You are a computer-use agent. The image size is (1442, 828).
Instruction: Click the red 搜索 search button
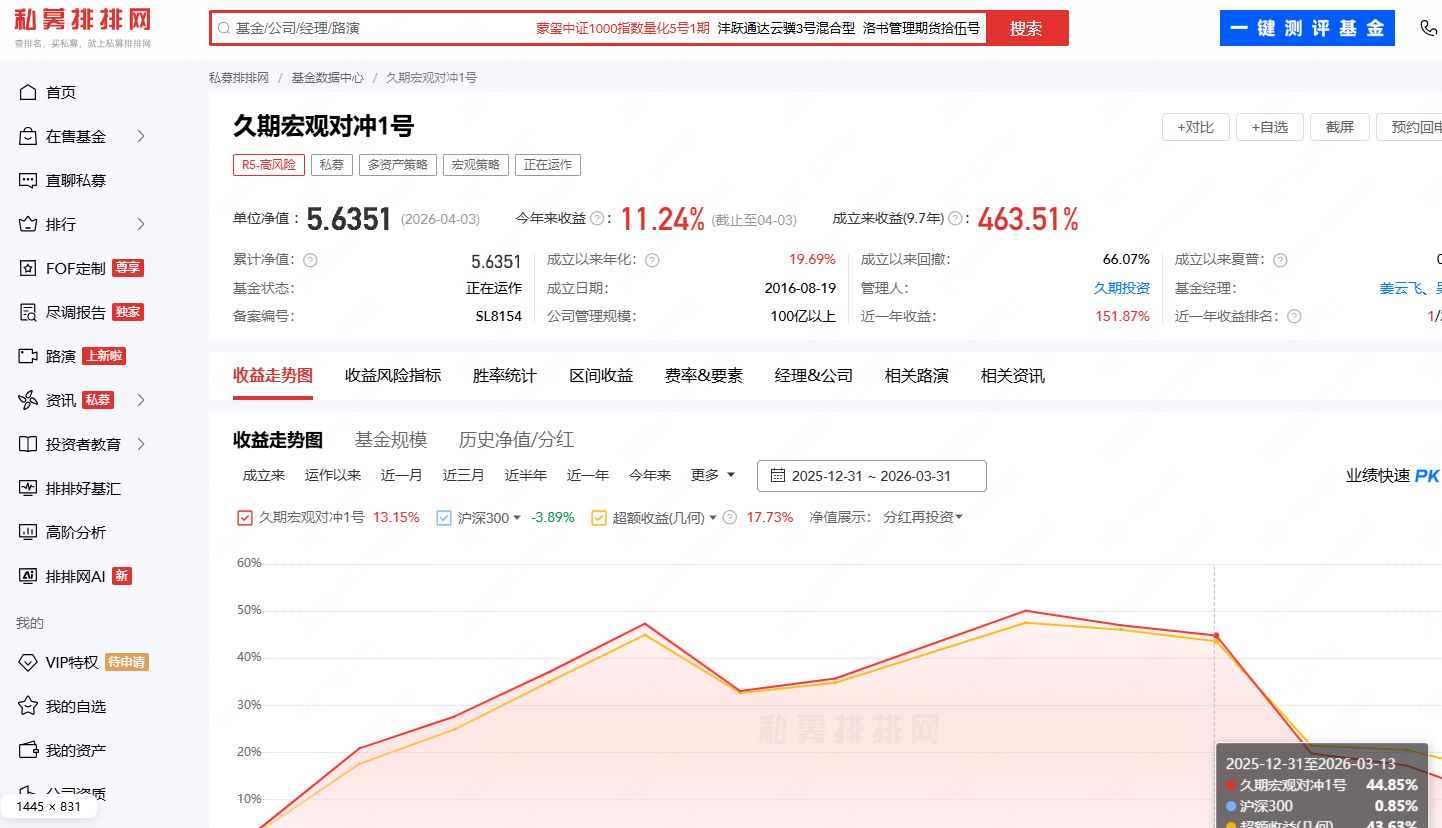(x=1026, y=28)
